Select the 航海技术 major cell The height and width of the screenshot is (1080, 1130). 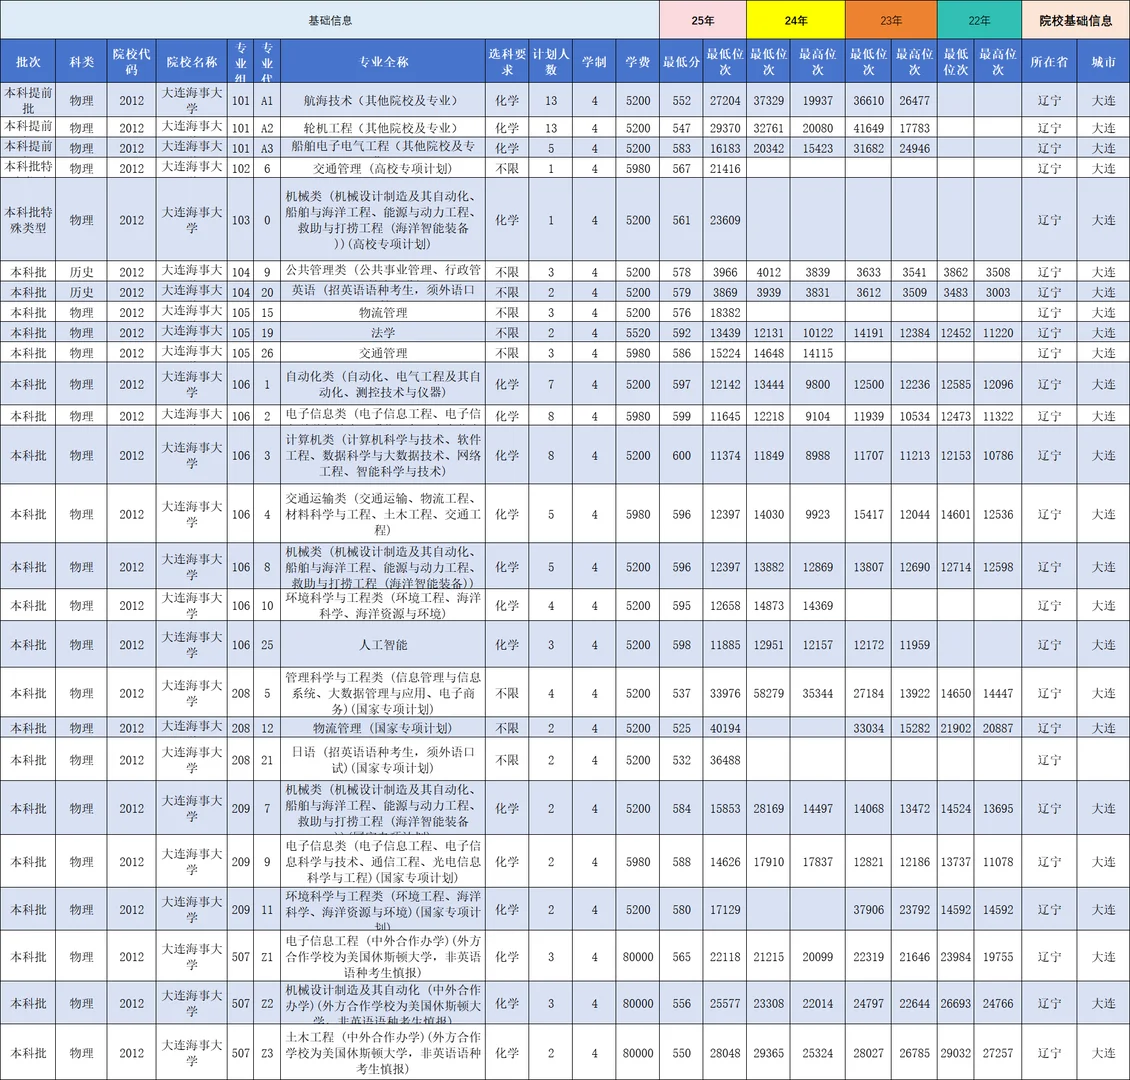[x=383, y=100]
